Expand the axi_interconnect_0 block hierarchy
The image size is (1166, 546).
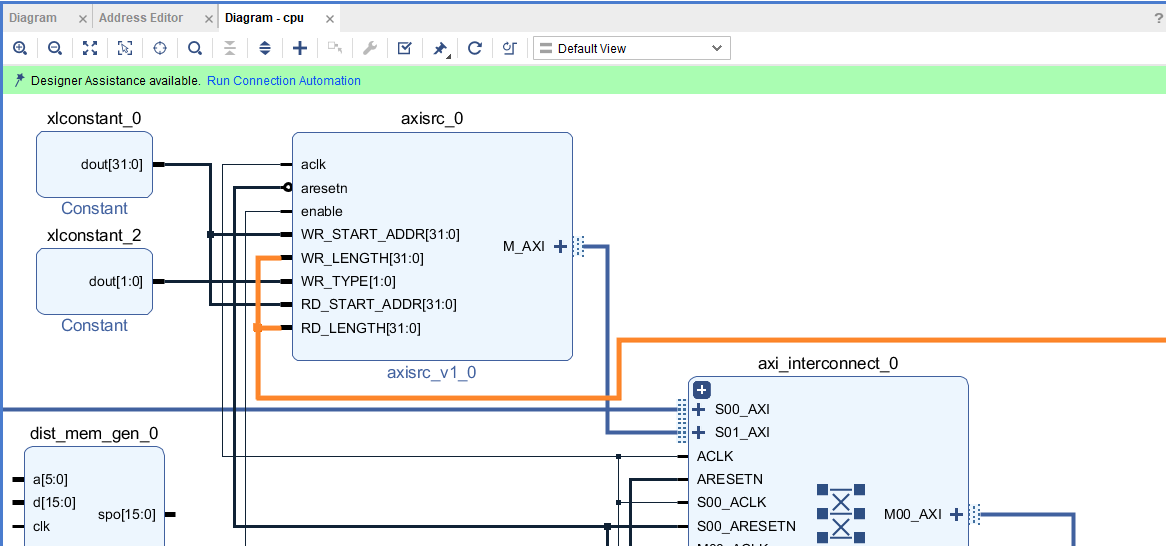[x=702, y=390]
